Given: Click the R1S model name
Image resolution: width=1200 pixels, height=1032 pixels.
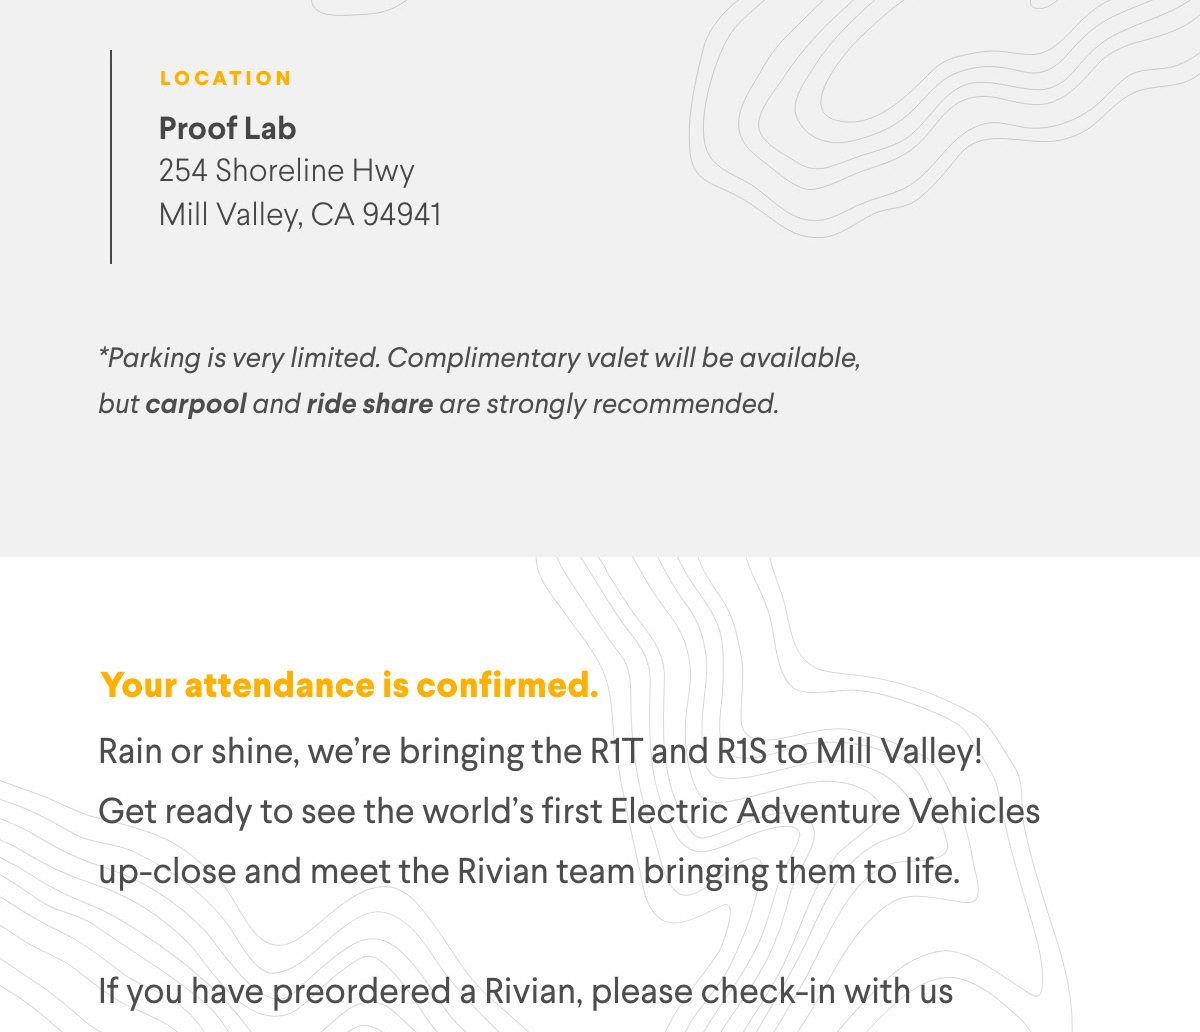Looking at the screenshot, I should [742, 751].
